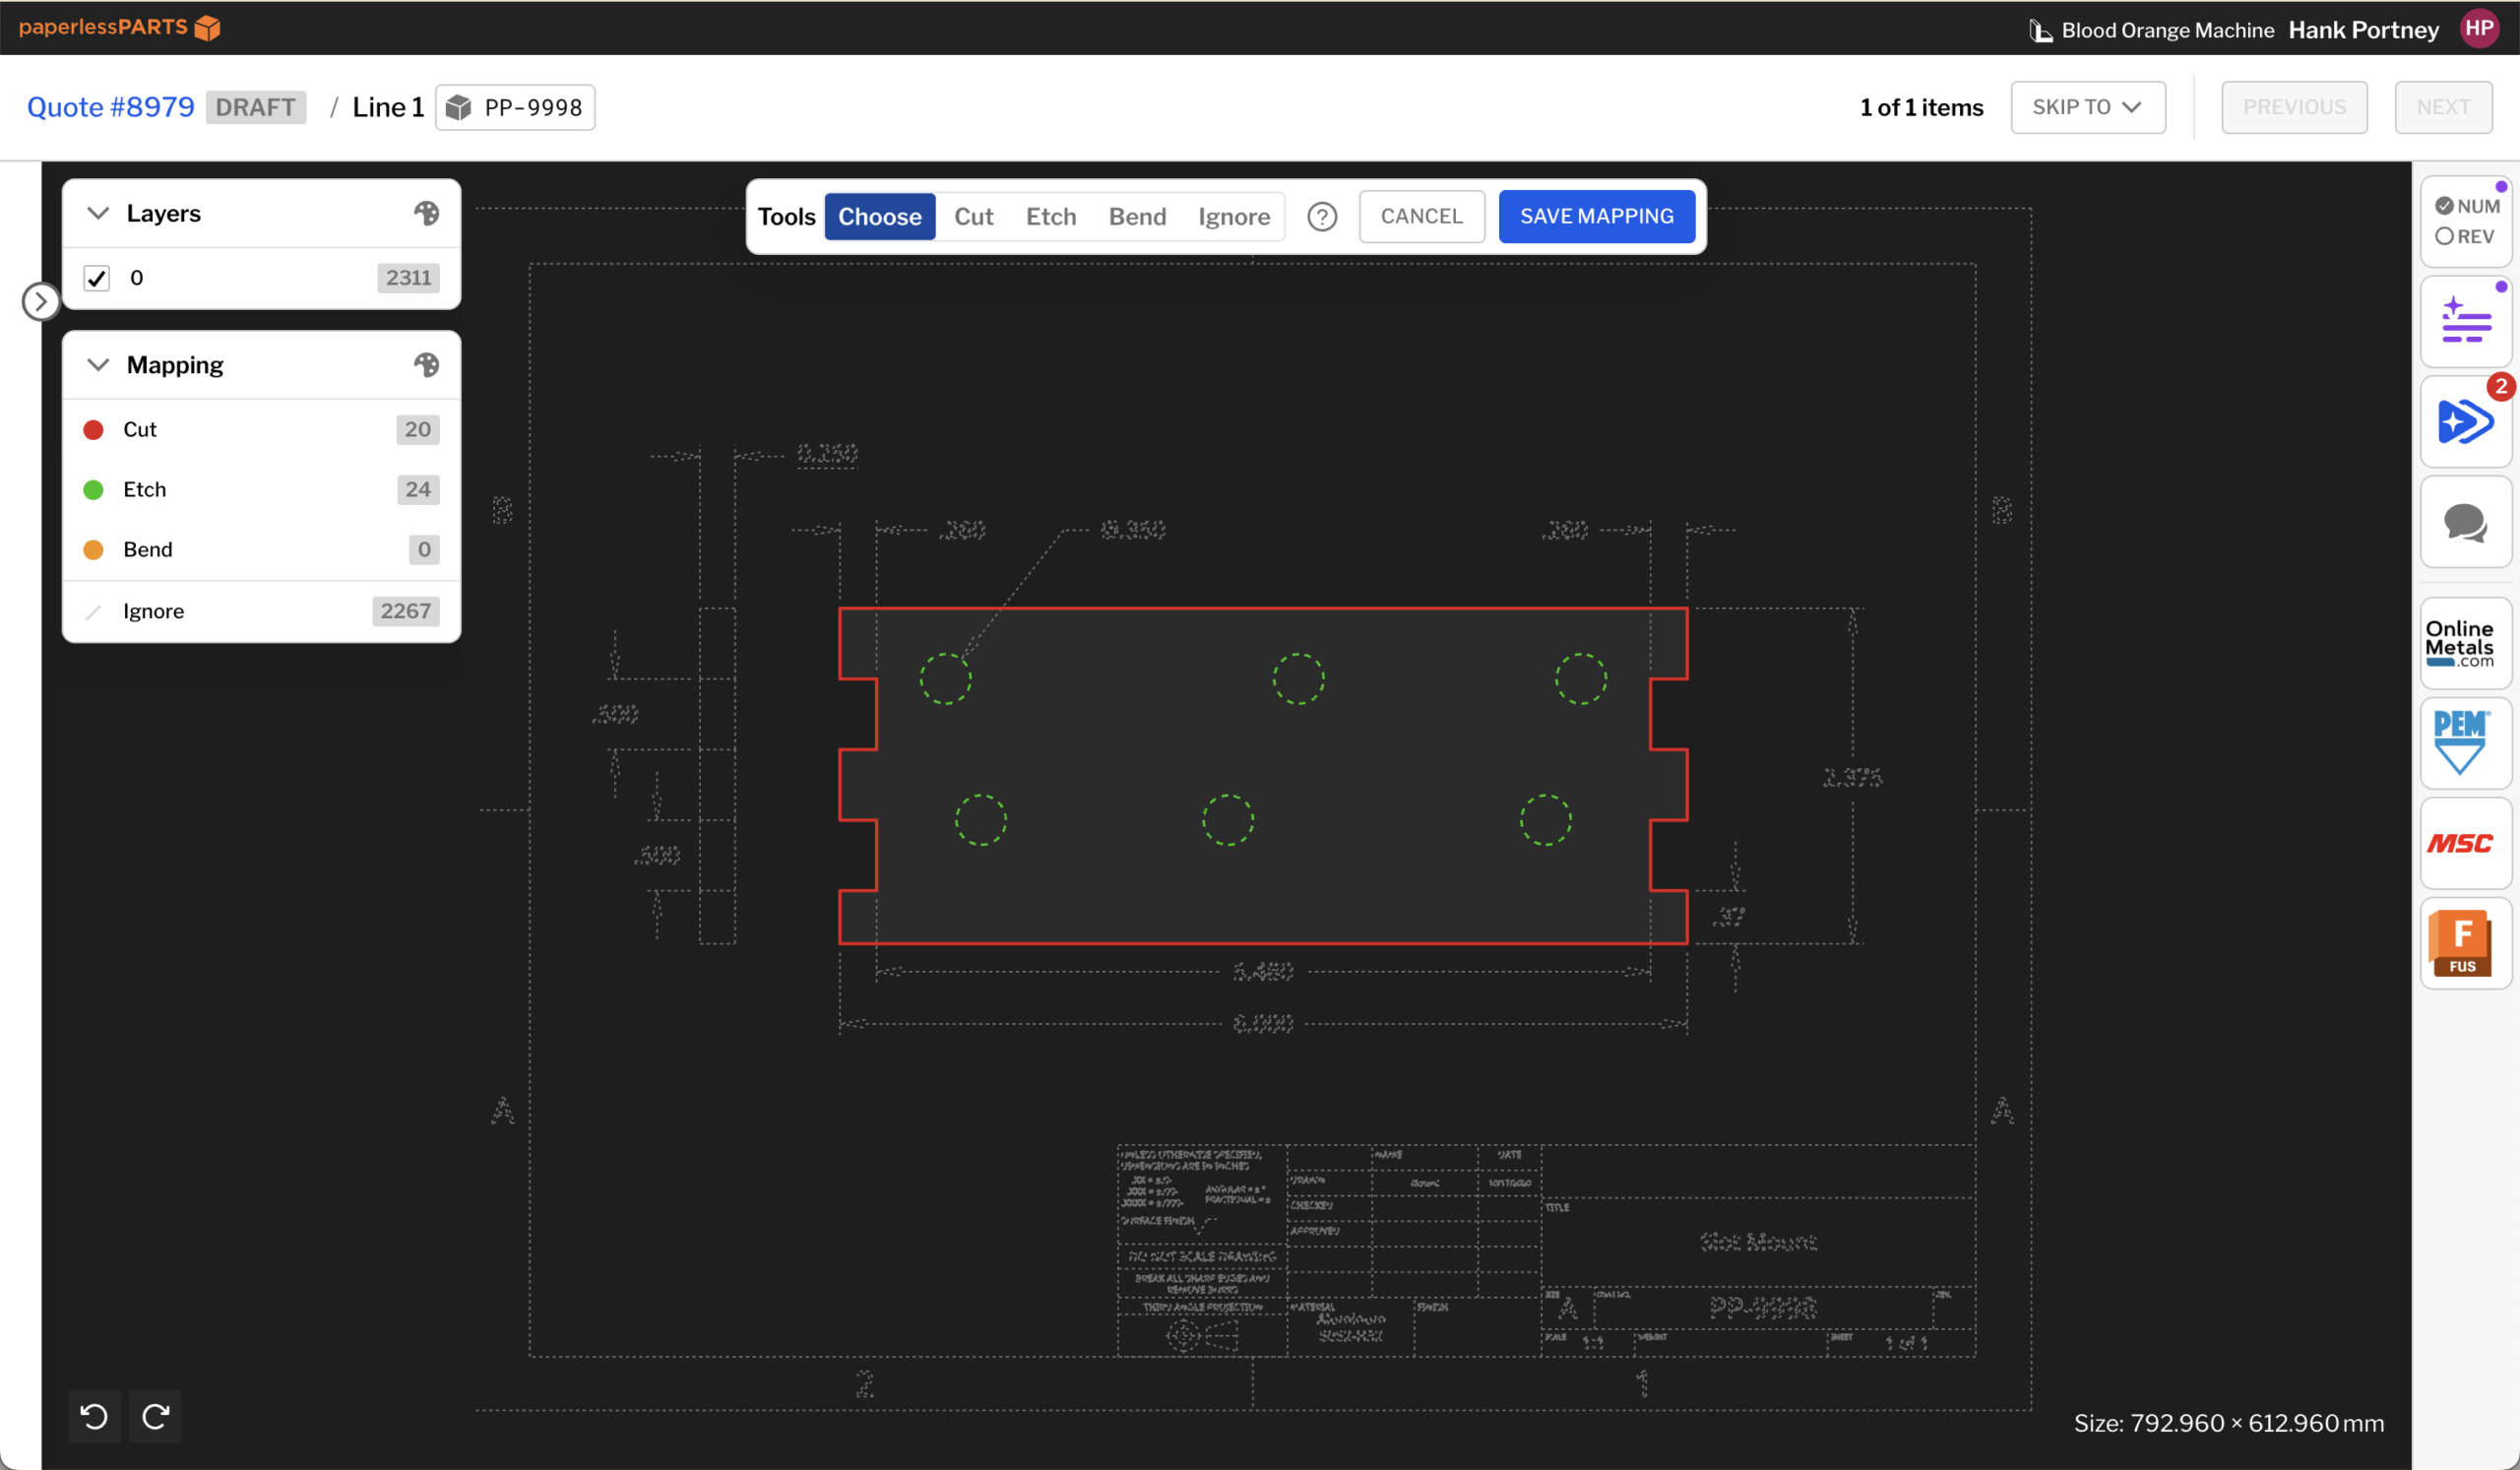Image resolution: width=2520 pixels, height=1470 pixels.
Task: Open the PEM fasteners integration
Action: 2465,743
